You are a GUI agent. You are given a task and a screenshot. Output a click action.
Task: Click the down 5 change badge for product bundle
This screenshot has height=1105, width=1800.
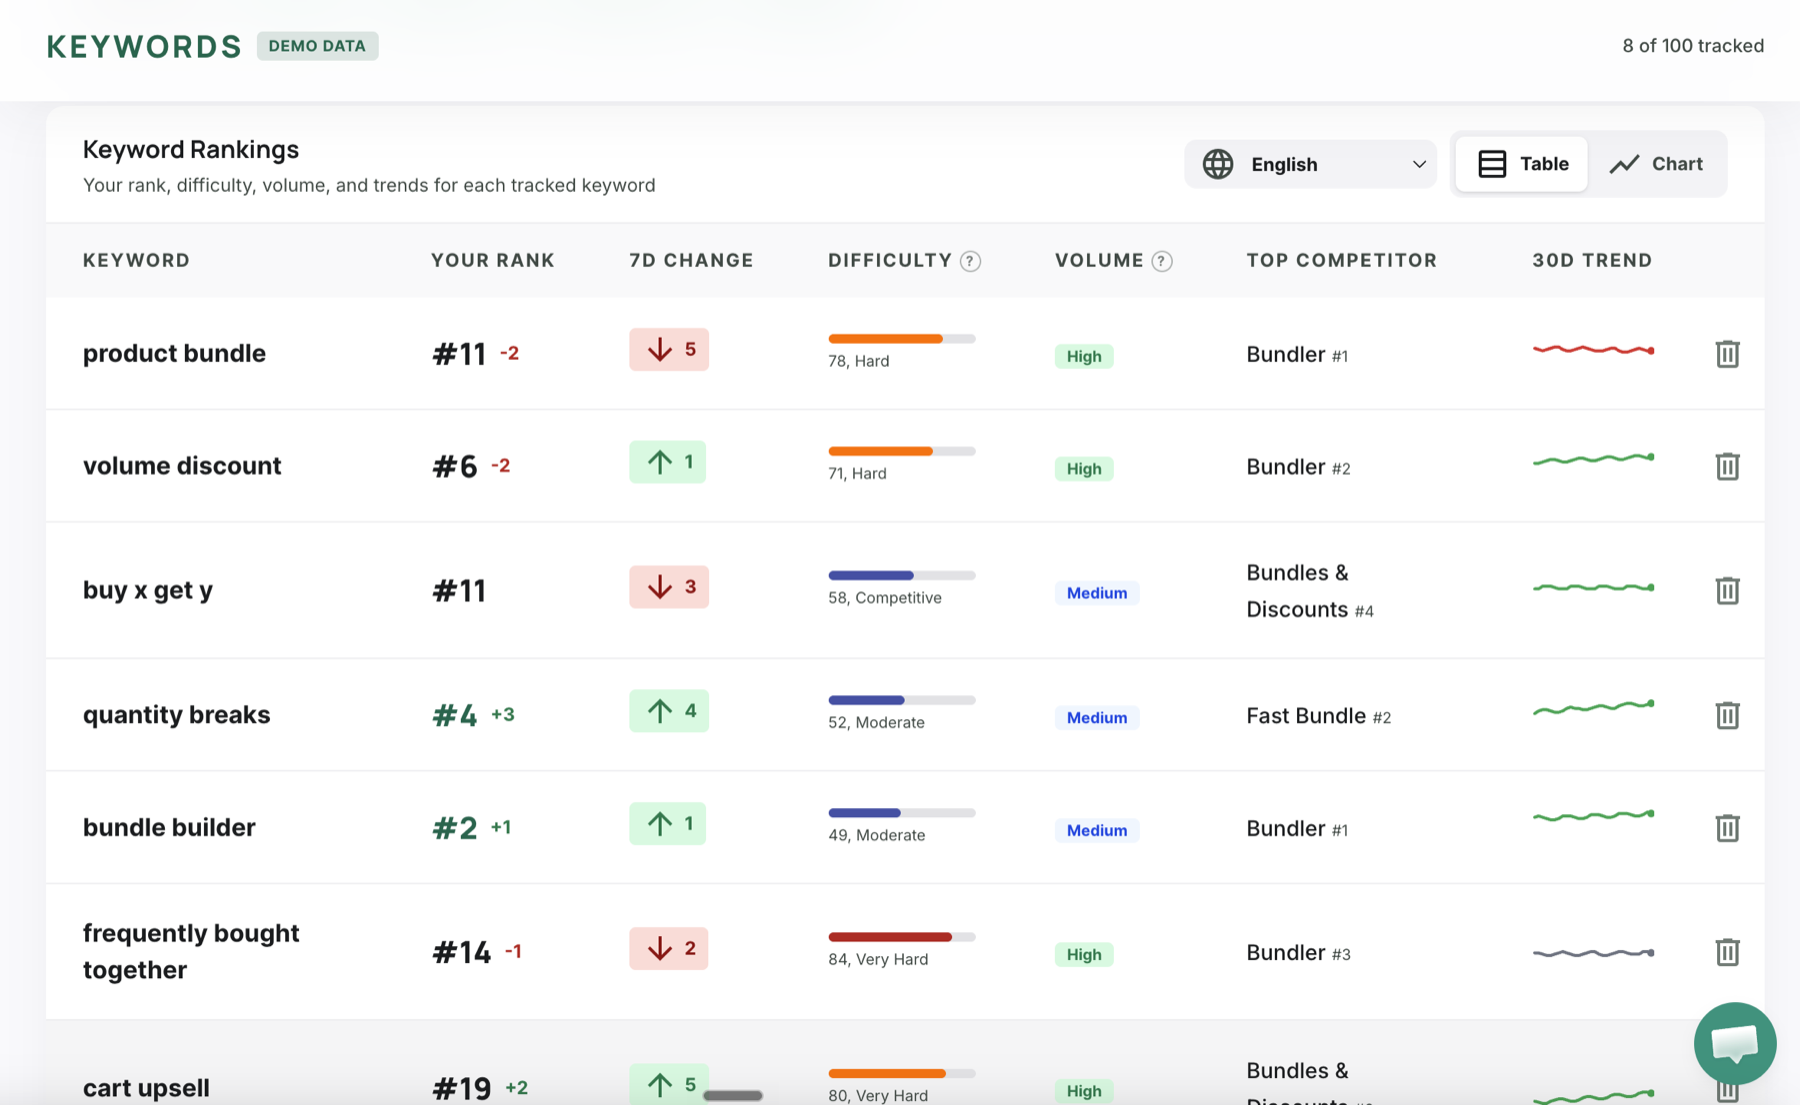(669, 350)
